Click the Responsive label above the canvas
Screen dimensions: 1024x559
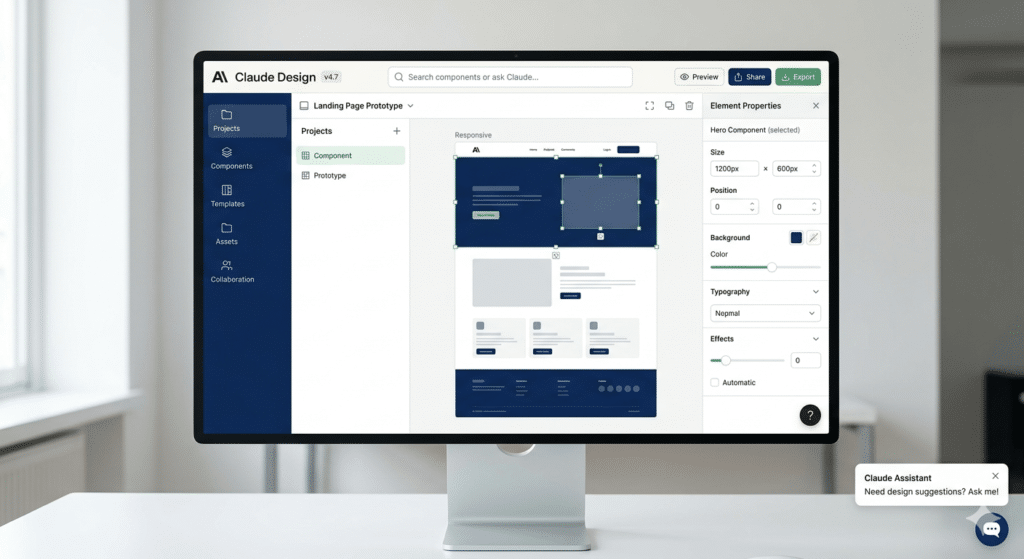pyautogui.click(x=473, y=135)
